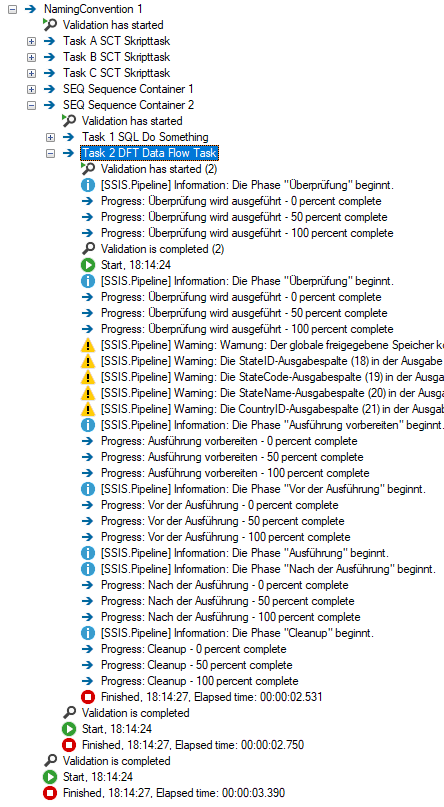Expand SEQ Sequence Container 1 node

(31, 89)
